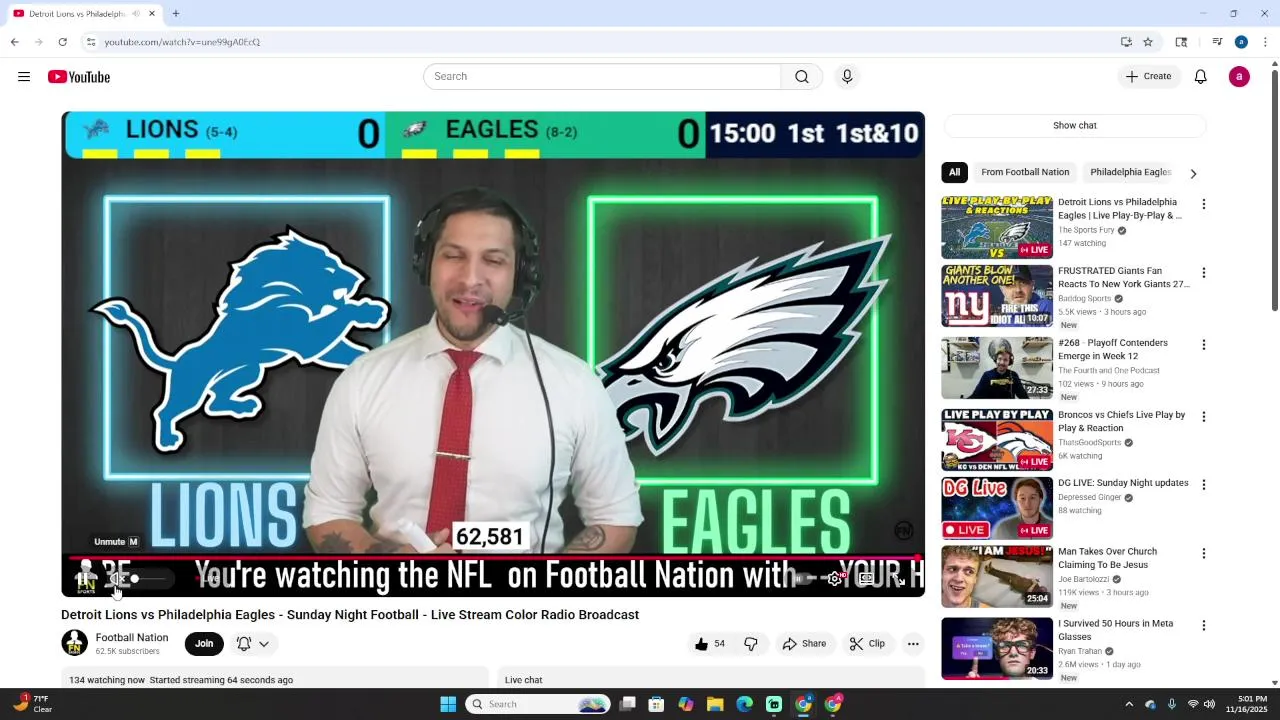This screenshot has width=1280, height=720.
Task: Open the account avatar menu
Action: 1239,77
